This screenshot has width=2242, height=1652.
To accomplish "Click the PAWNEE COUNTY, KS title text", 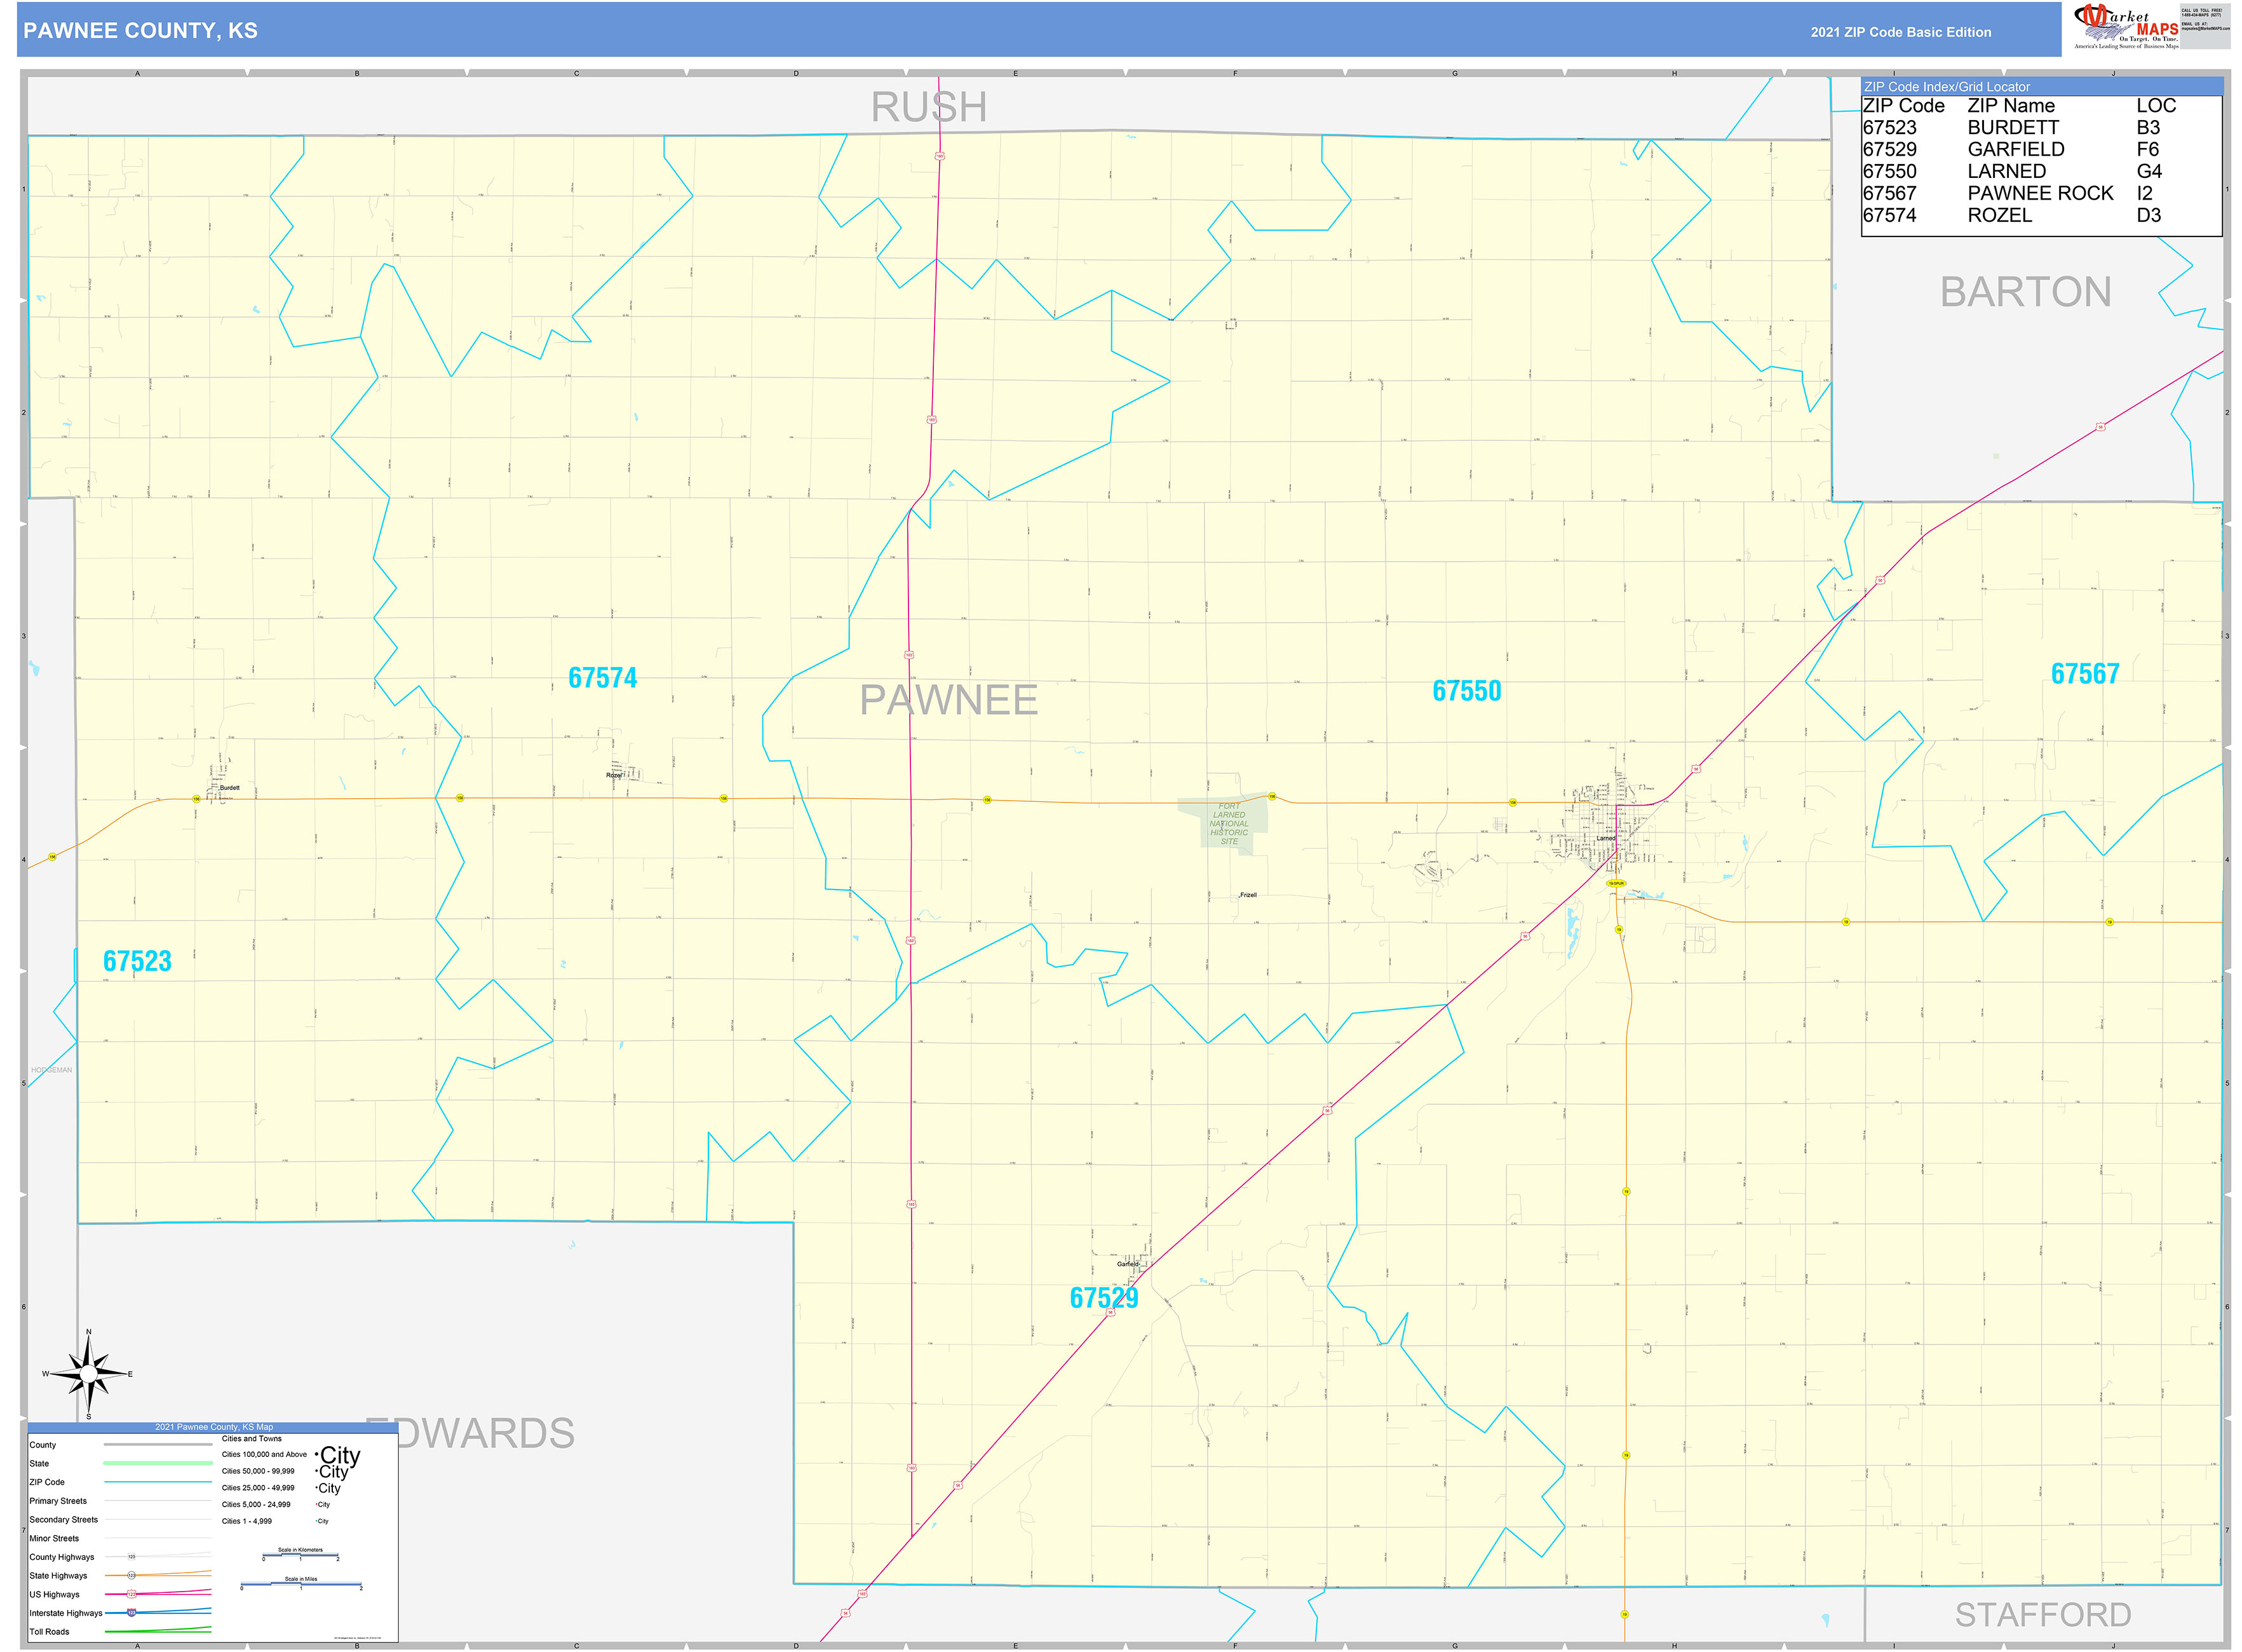I will click(140, 31).
